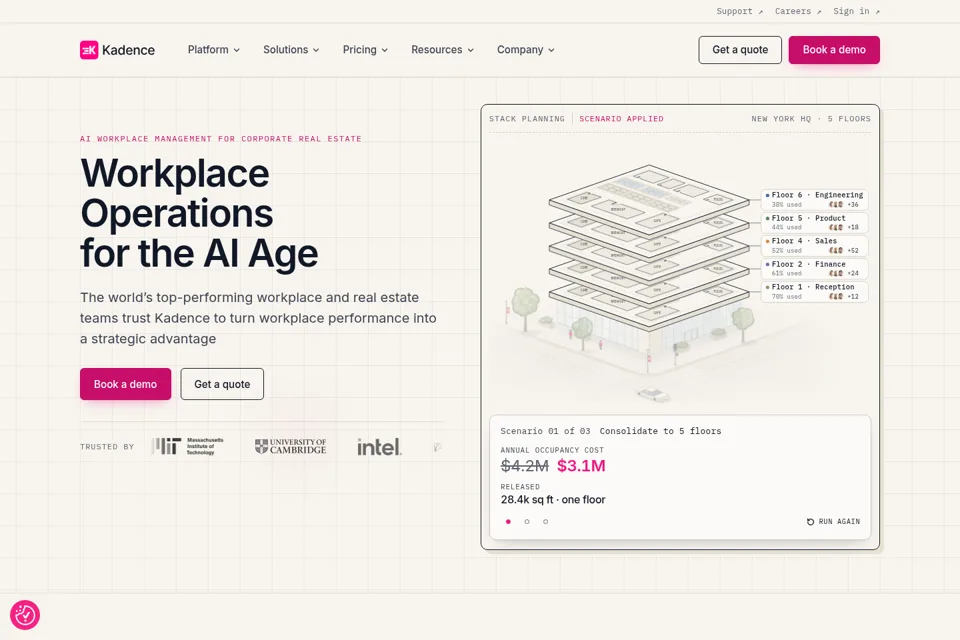Click Book a demo in header

click(x=834, y=50)
